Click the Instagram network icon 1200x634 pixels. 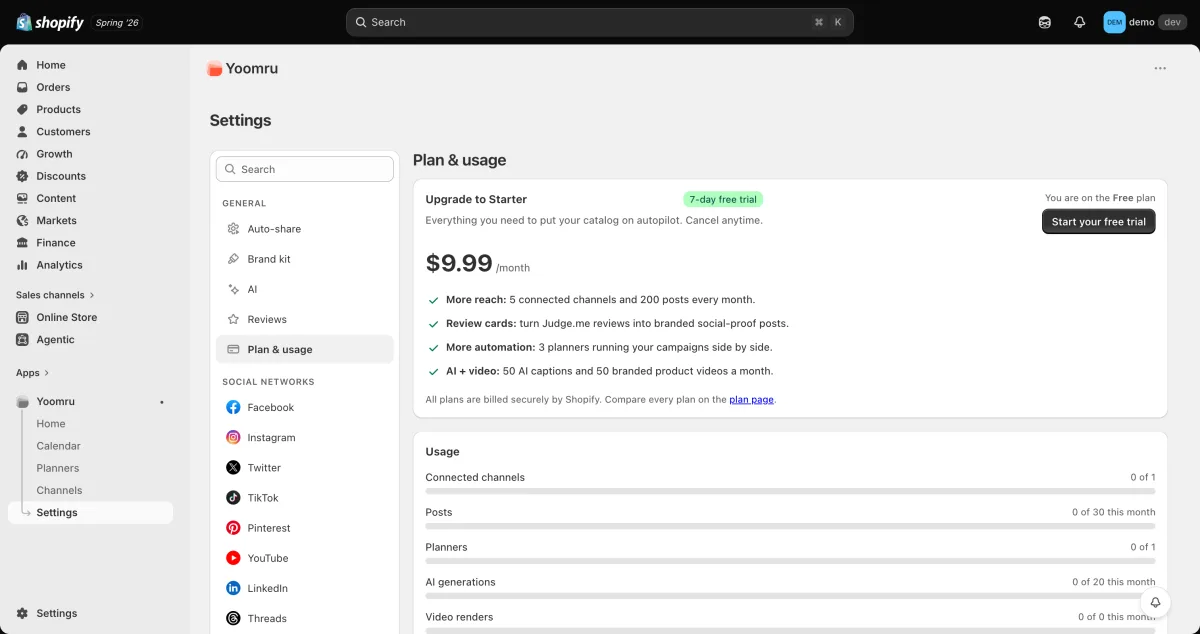click(x=233, y=437)
